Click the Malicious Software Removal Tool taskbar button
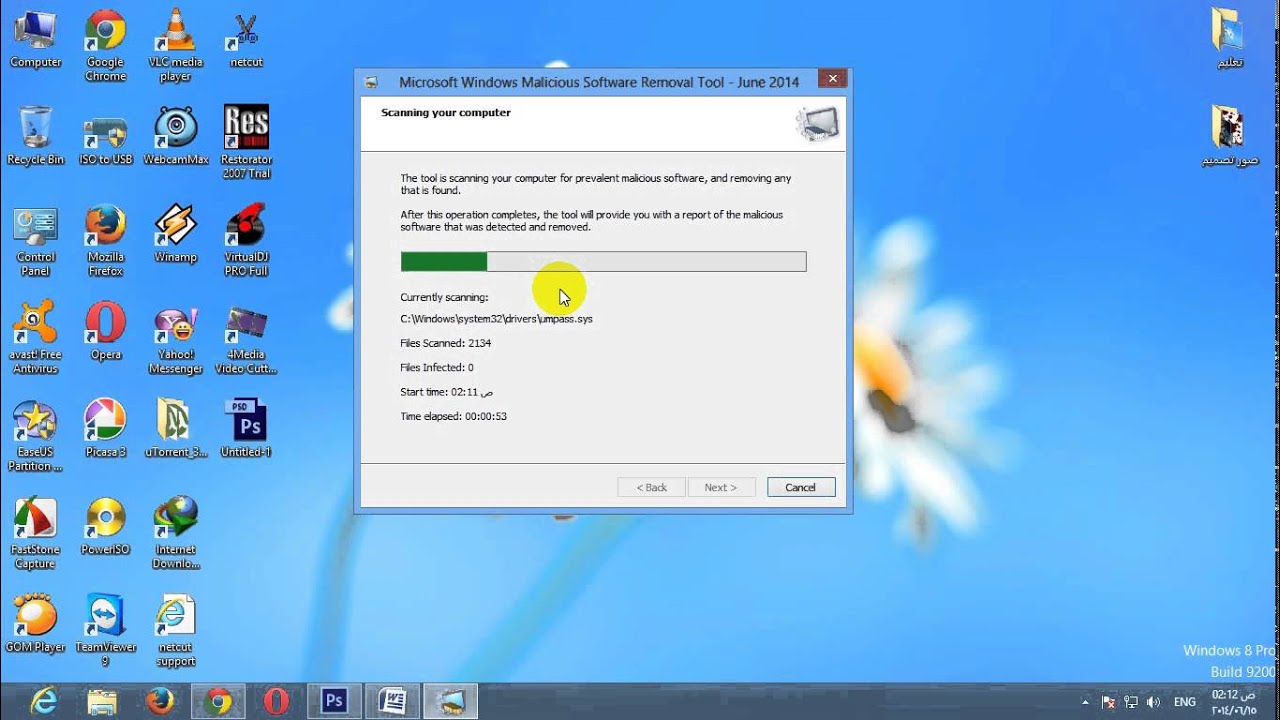This screenshot has height=720, width=1280. coord(450,701)
